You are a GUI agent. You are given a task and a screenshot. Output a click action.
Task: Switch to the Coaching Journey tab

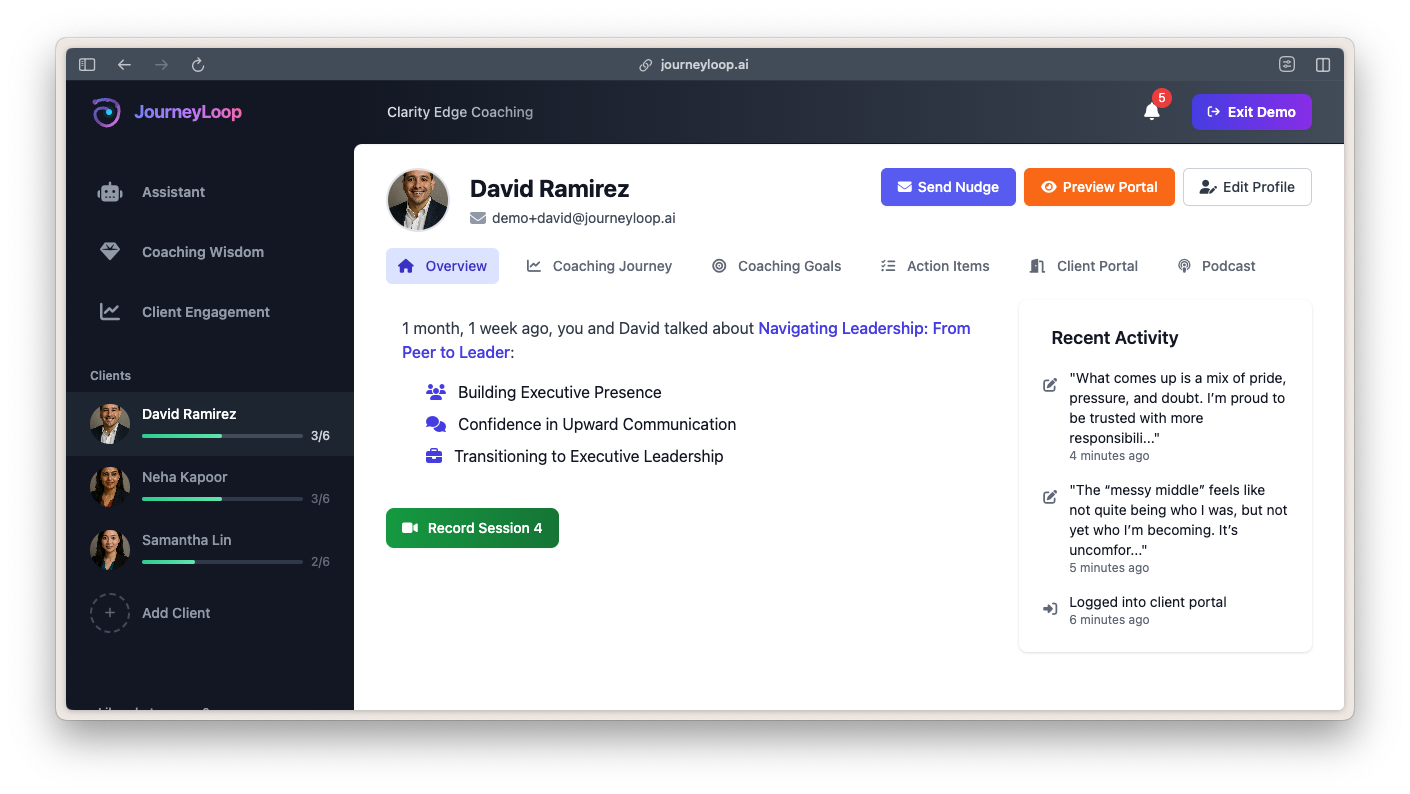coord(599,266)
